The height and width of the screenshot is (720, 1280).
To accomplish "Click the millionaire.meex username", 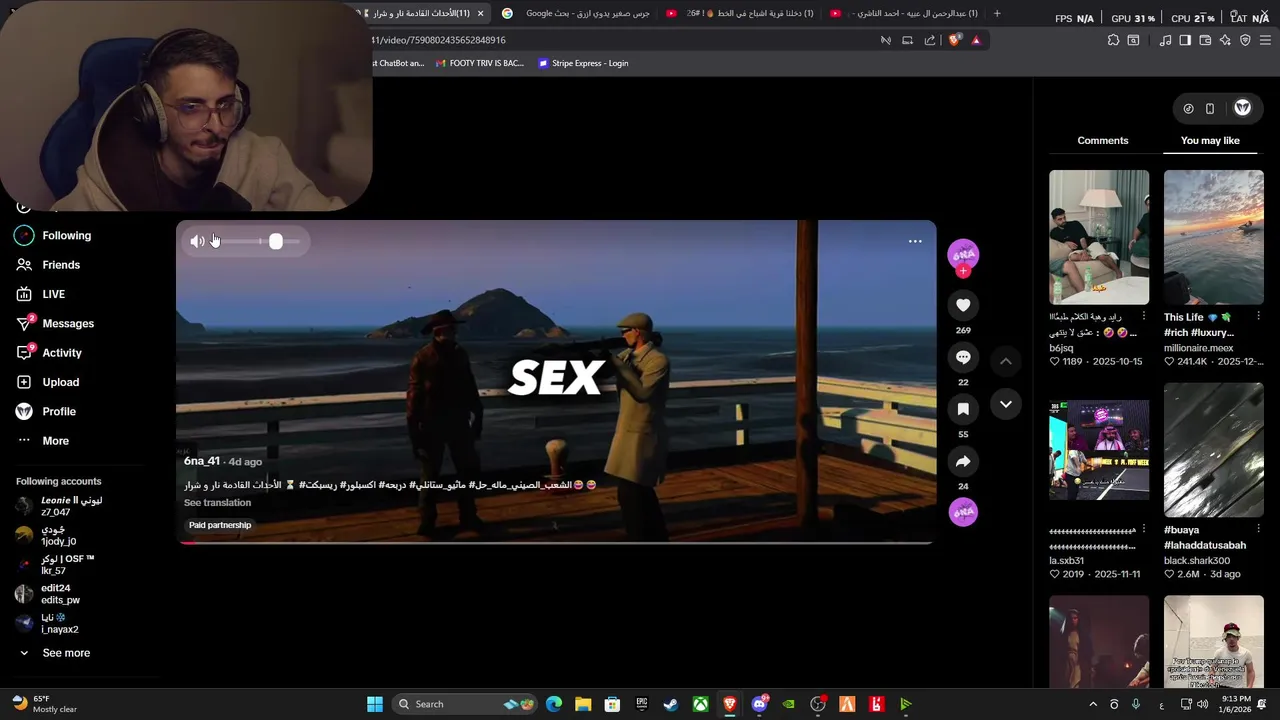I will (1198, 348).
